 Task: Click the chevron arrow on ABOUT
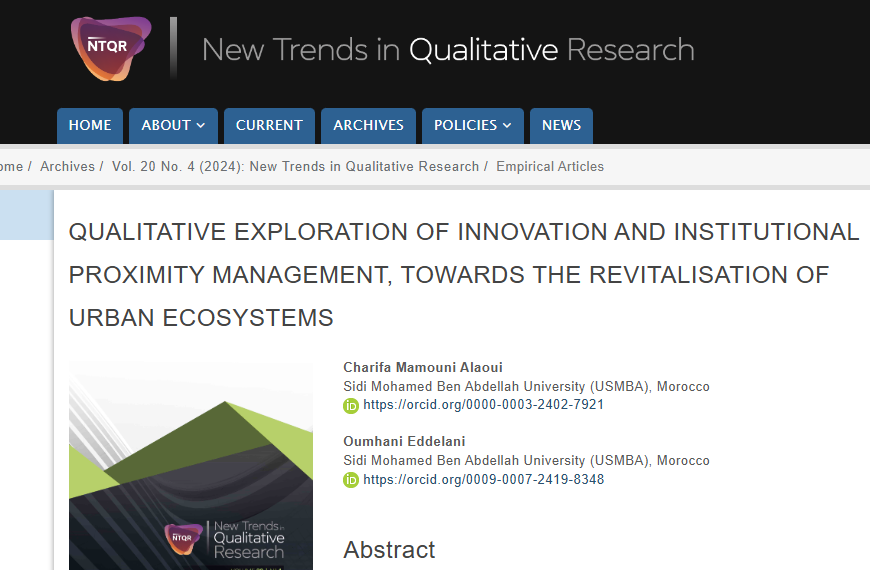point(200,126)
